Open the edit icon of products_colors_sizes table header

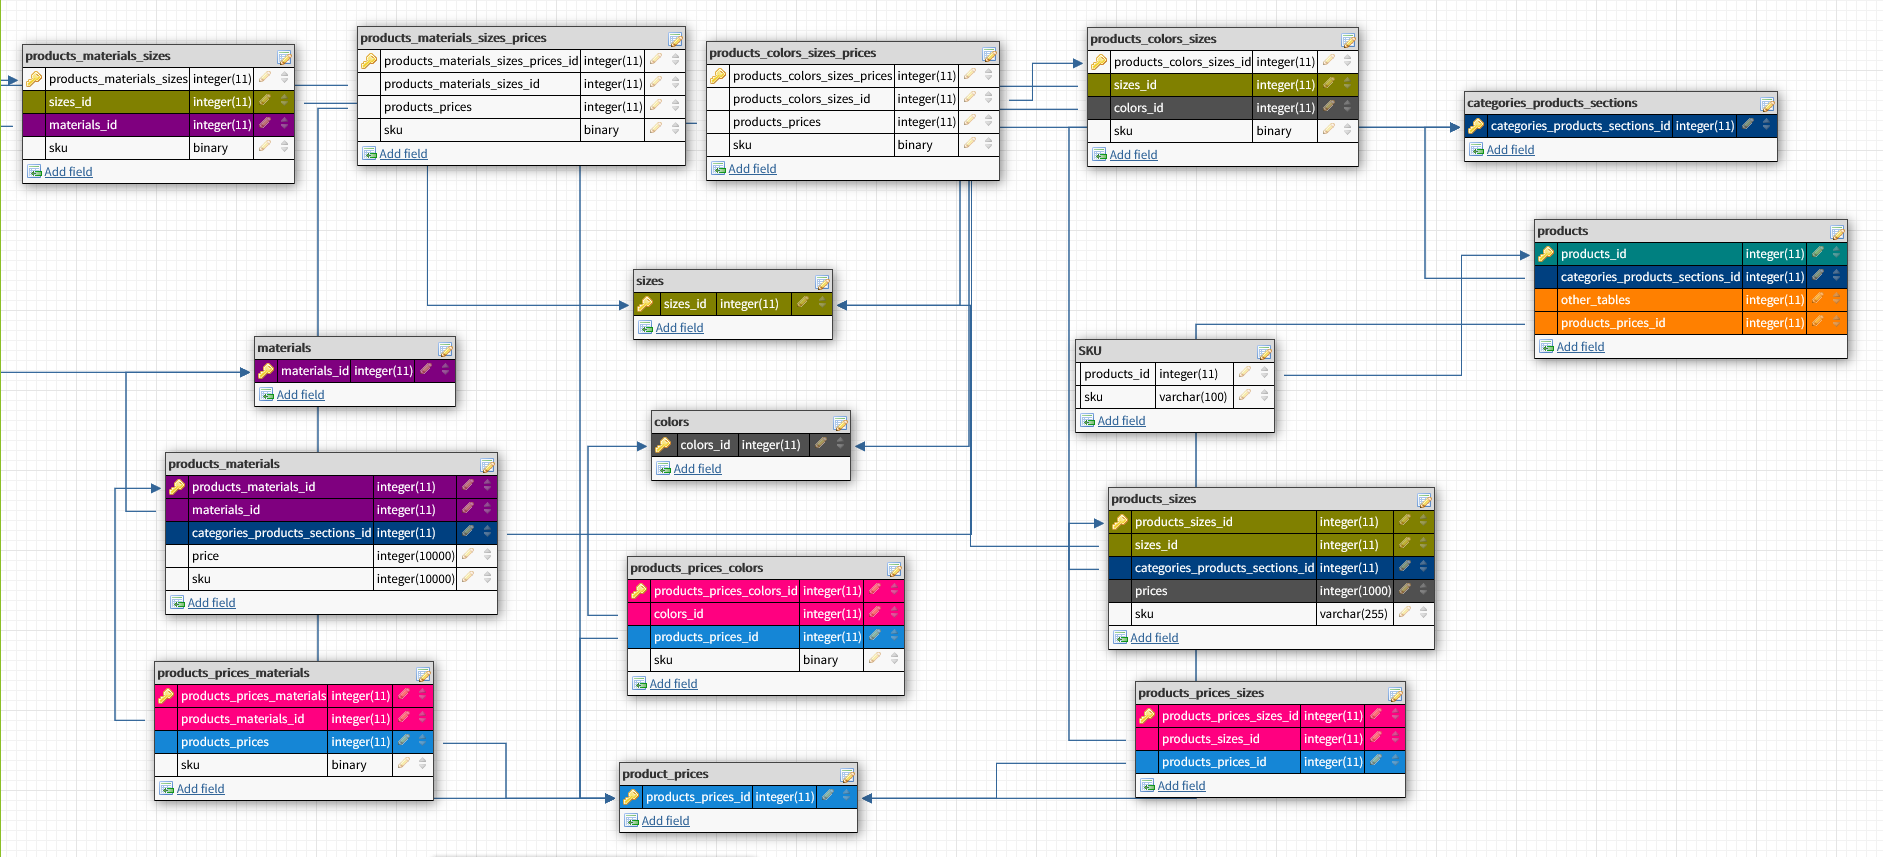(x=1349, y=40)
